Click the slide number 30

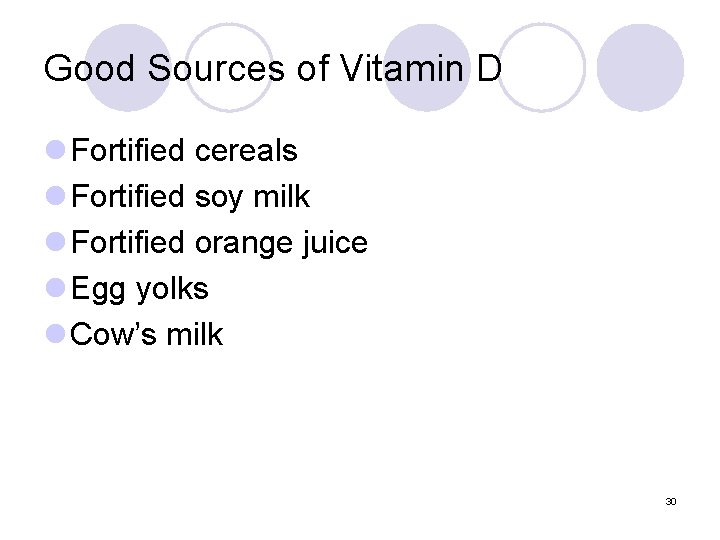(671, 501)
